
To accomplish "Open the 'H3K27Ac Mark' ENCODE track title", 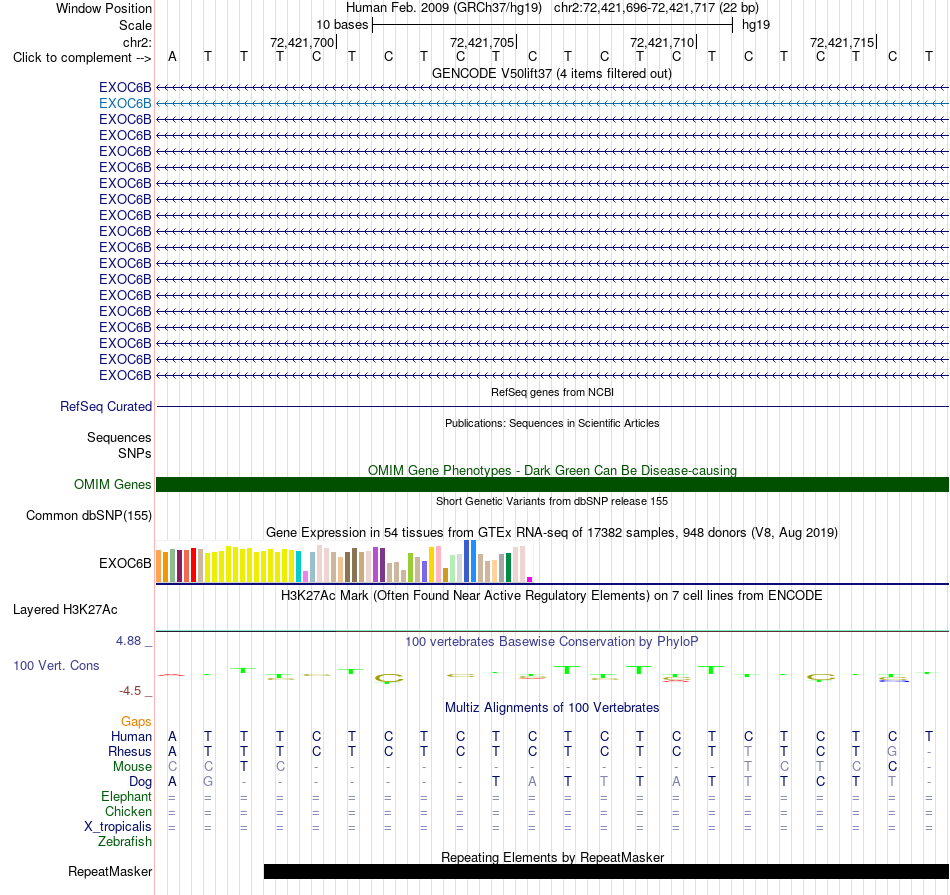I will tap(552, 596).
